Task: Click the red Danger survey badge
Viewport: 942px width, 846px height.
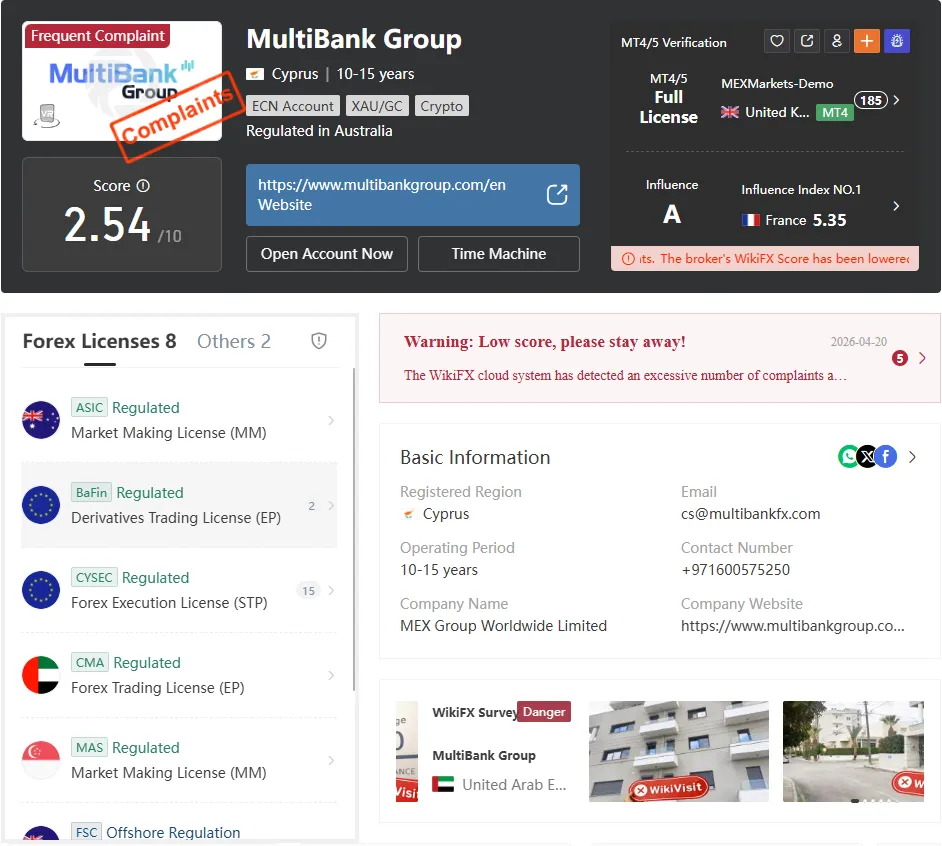Action: tap(544, 712)
